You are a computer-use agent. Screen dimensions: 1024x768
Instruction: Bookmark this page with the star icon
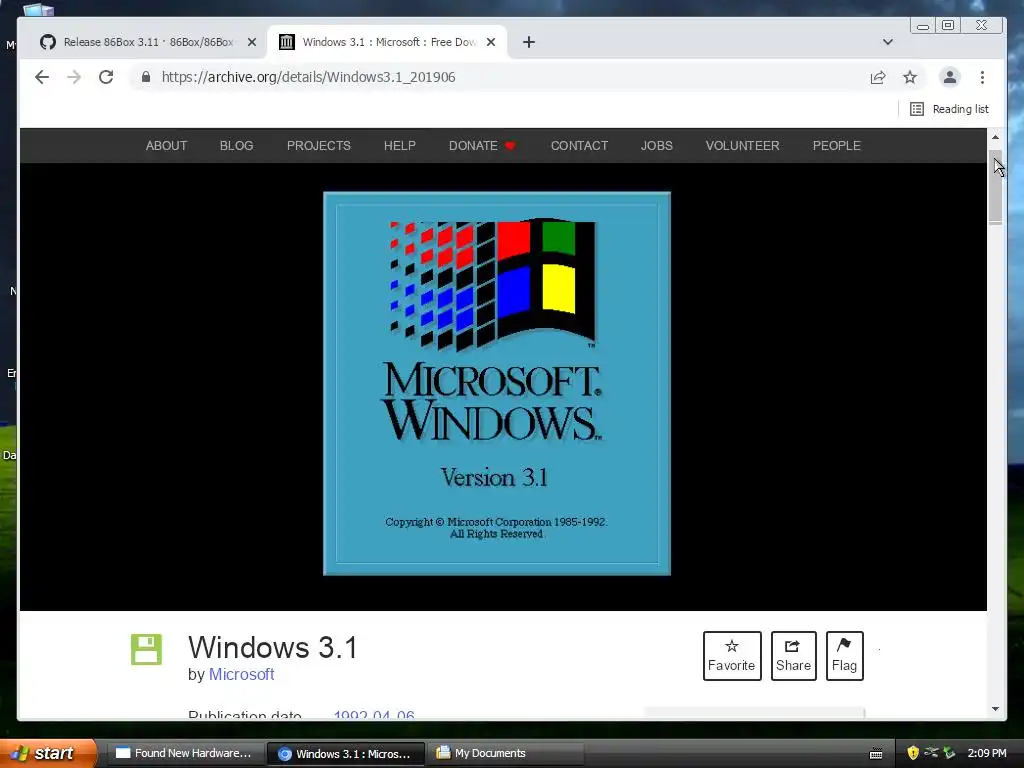pyautogui.click(x=910, y=77)
